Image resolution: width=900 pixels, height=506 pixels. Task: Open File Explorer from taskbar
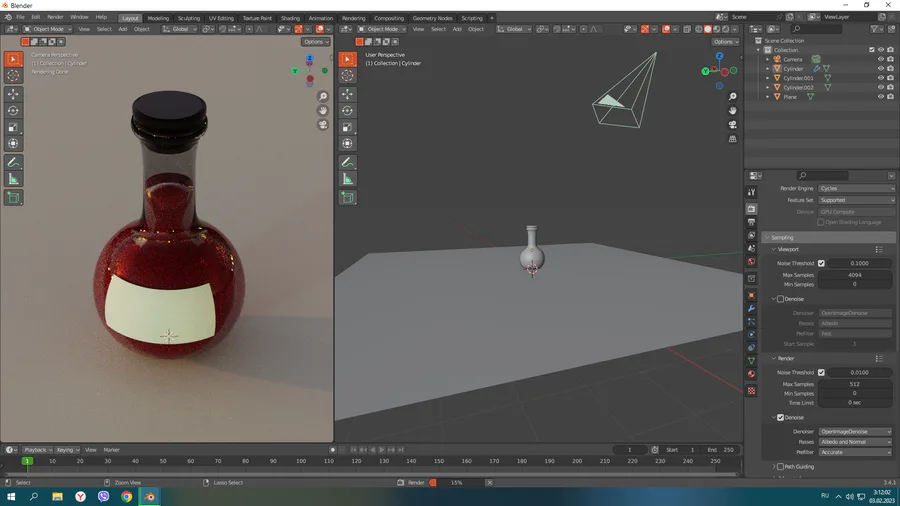[x=57, y=497]
